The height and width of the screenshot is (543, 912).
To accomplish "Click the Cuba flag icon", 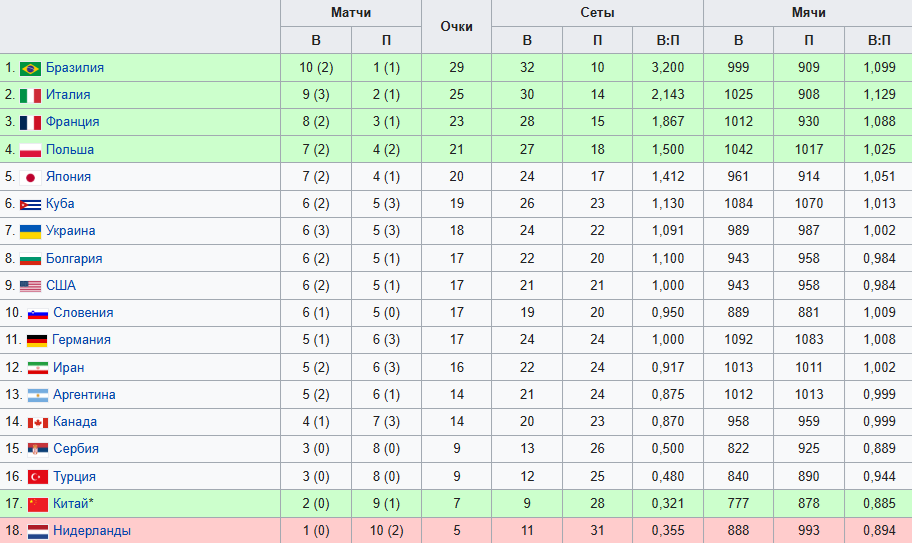I will [30, 204].
